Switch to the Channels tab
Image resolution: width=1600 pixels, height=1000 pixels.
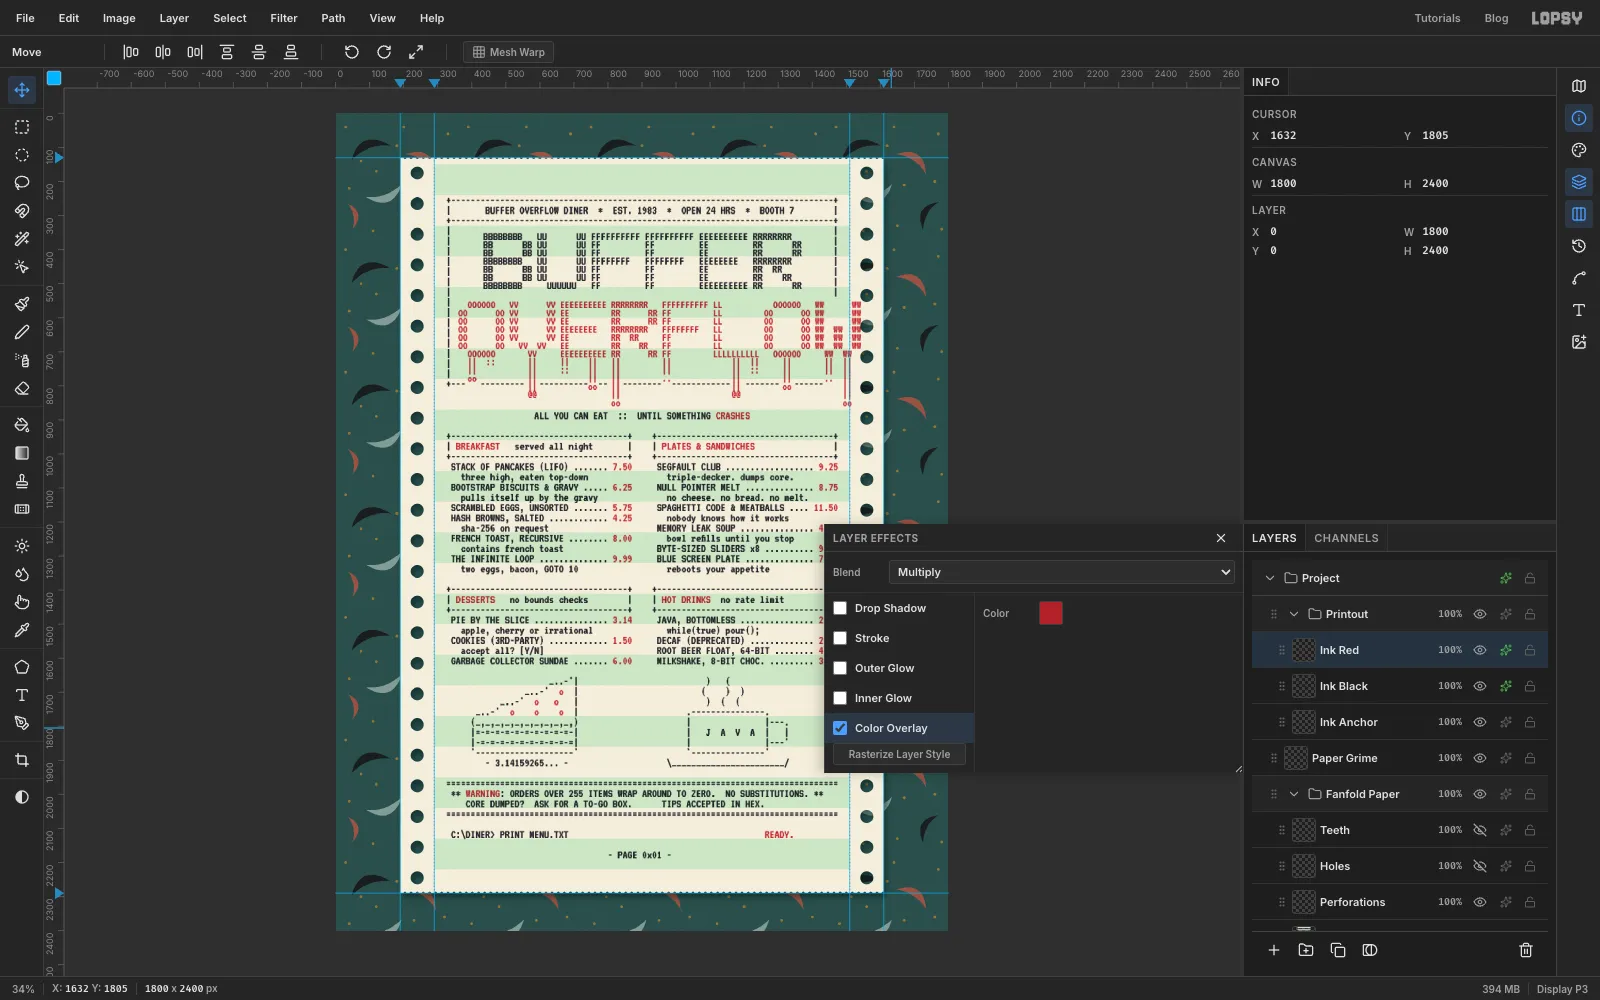1346,538
